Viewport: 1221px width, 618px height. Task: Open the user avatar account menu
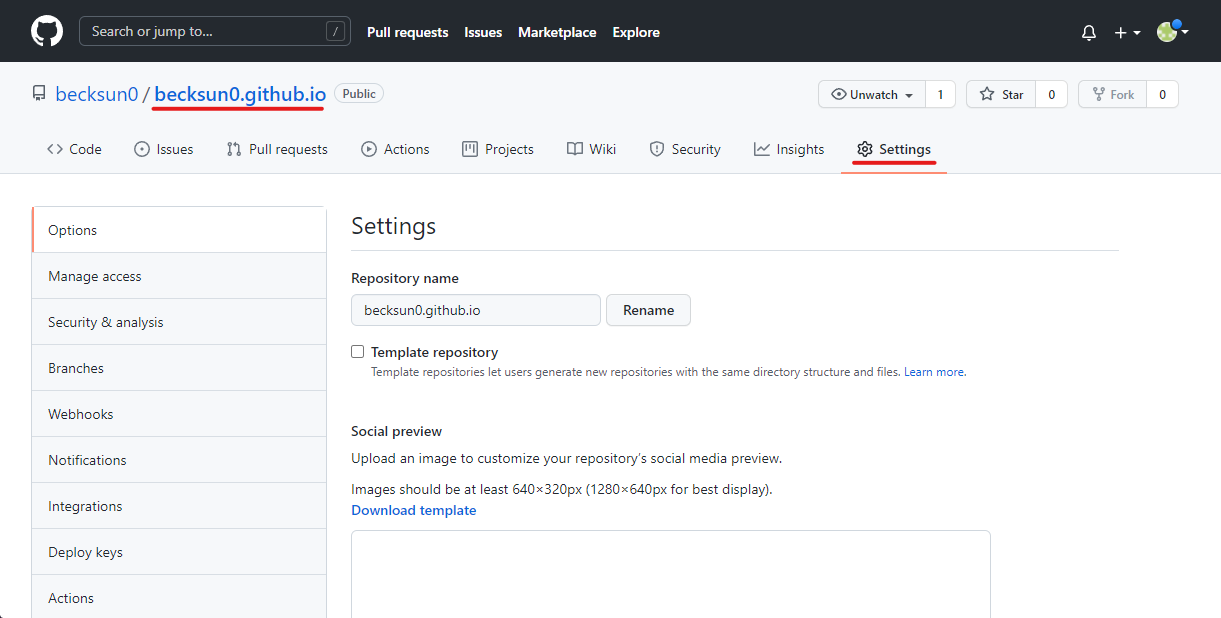(x=1172, y=32)
